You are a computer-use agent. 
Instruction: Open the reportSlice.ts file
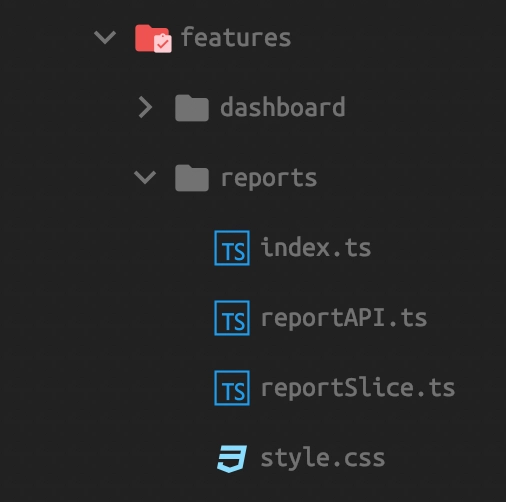358,389
